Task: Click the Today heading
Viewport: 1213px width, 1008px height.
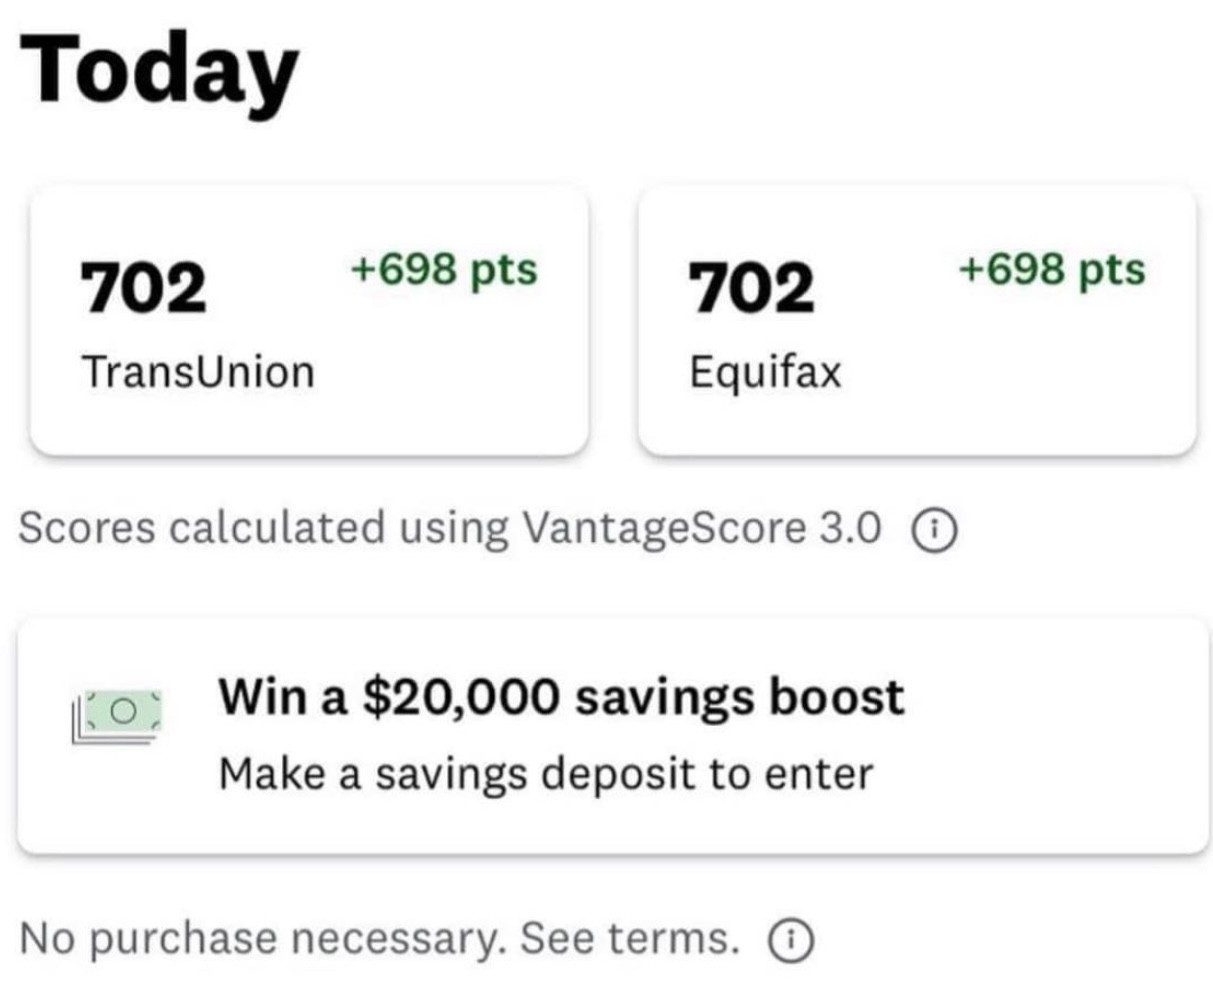Action: pos(158,72)
